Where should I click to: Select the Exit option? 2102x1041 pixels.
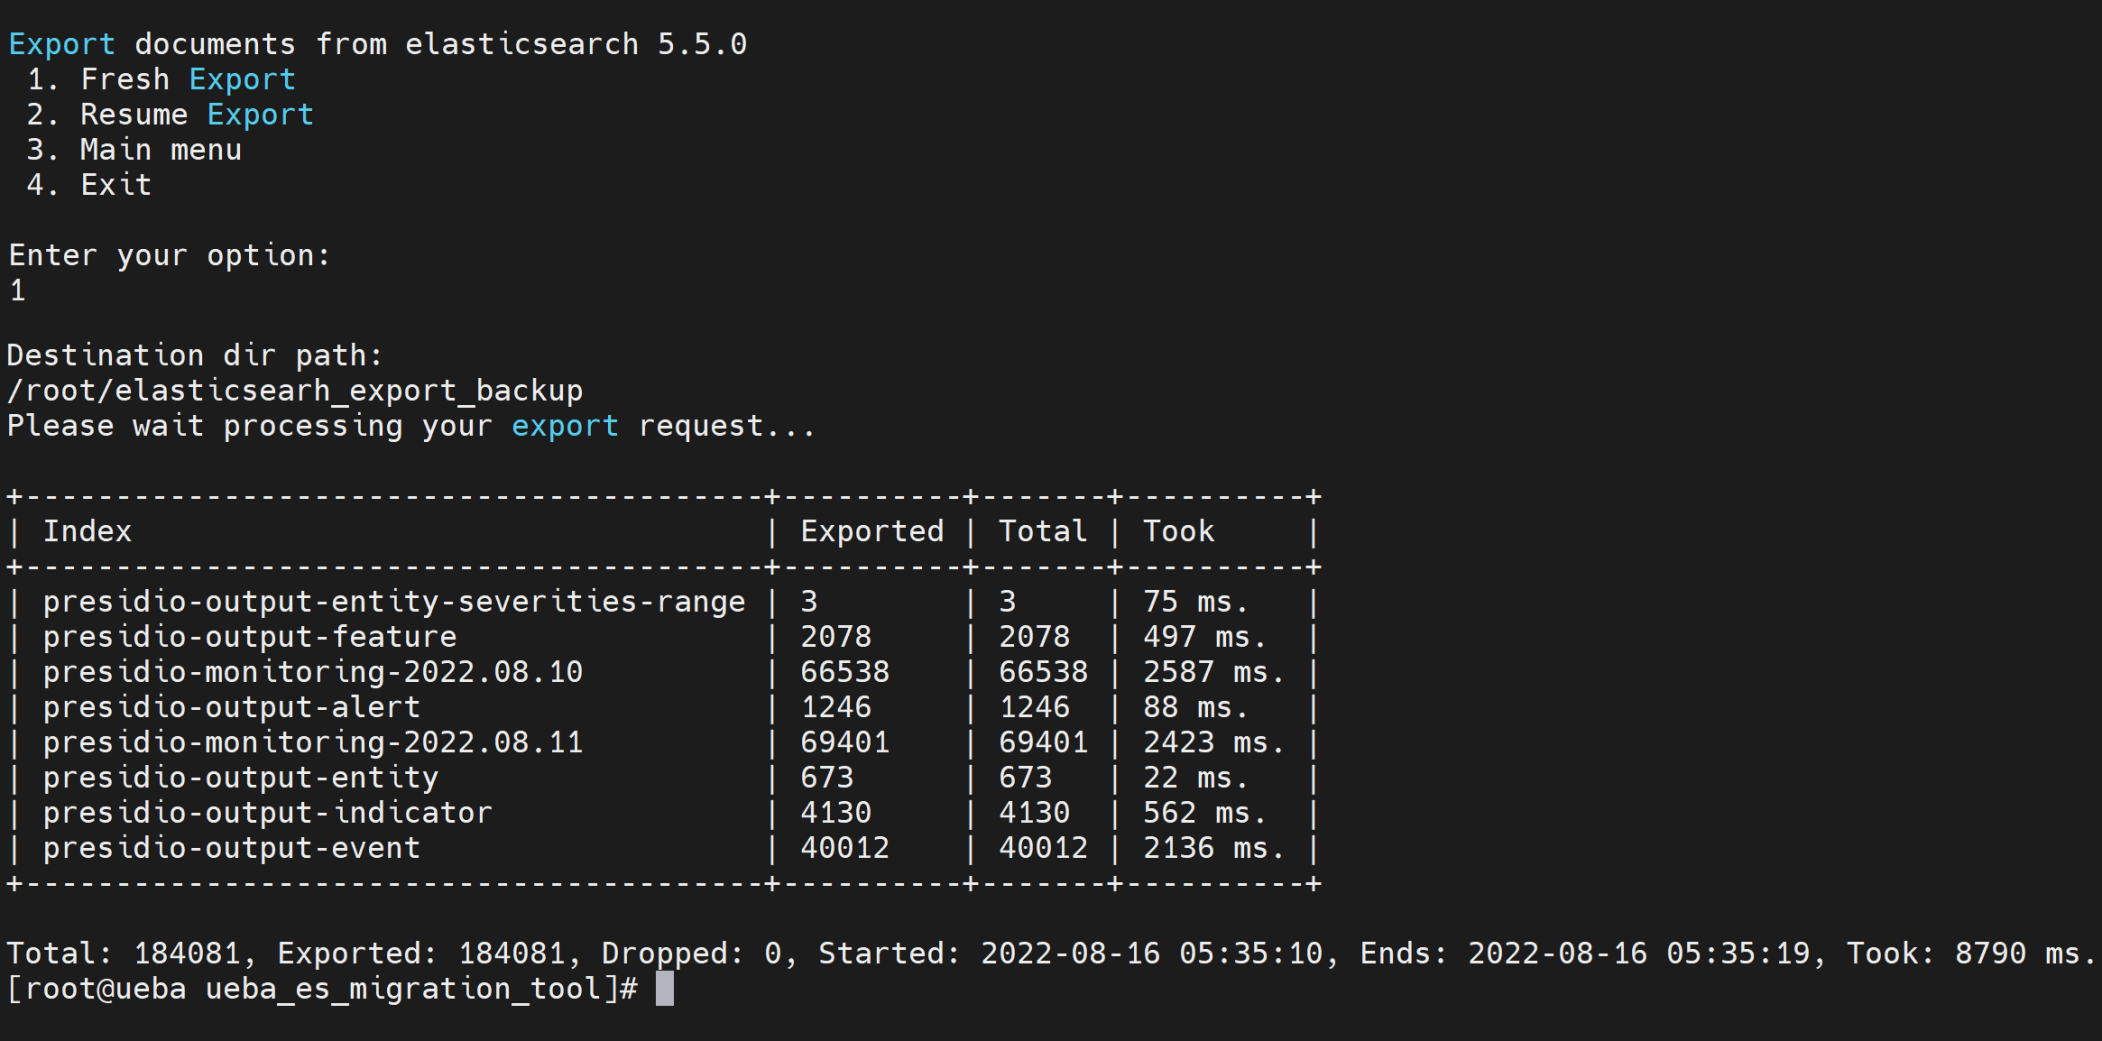(114, 184)
